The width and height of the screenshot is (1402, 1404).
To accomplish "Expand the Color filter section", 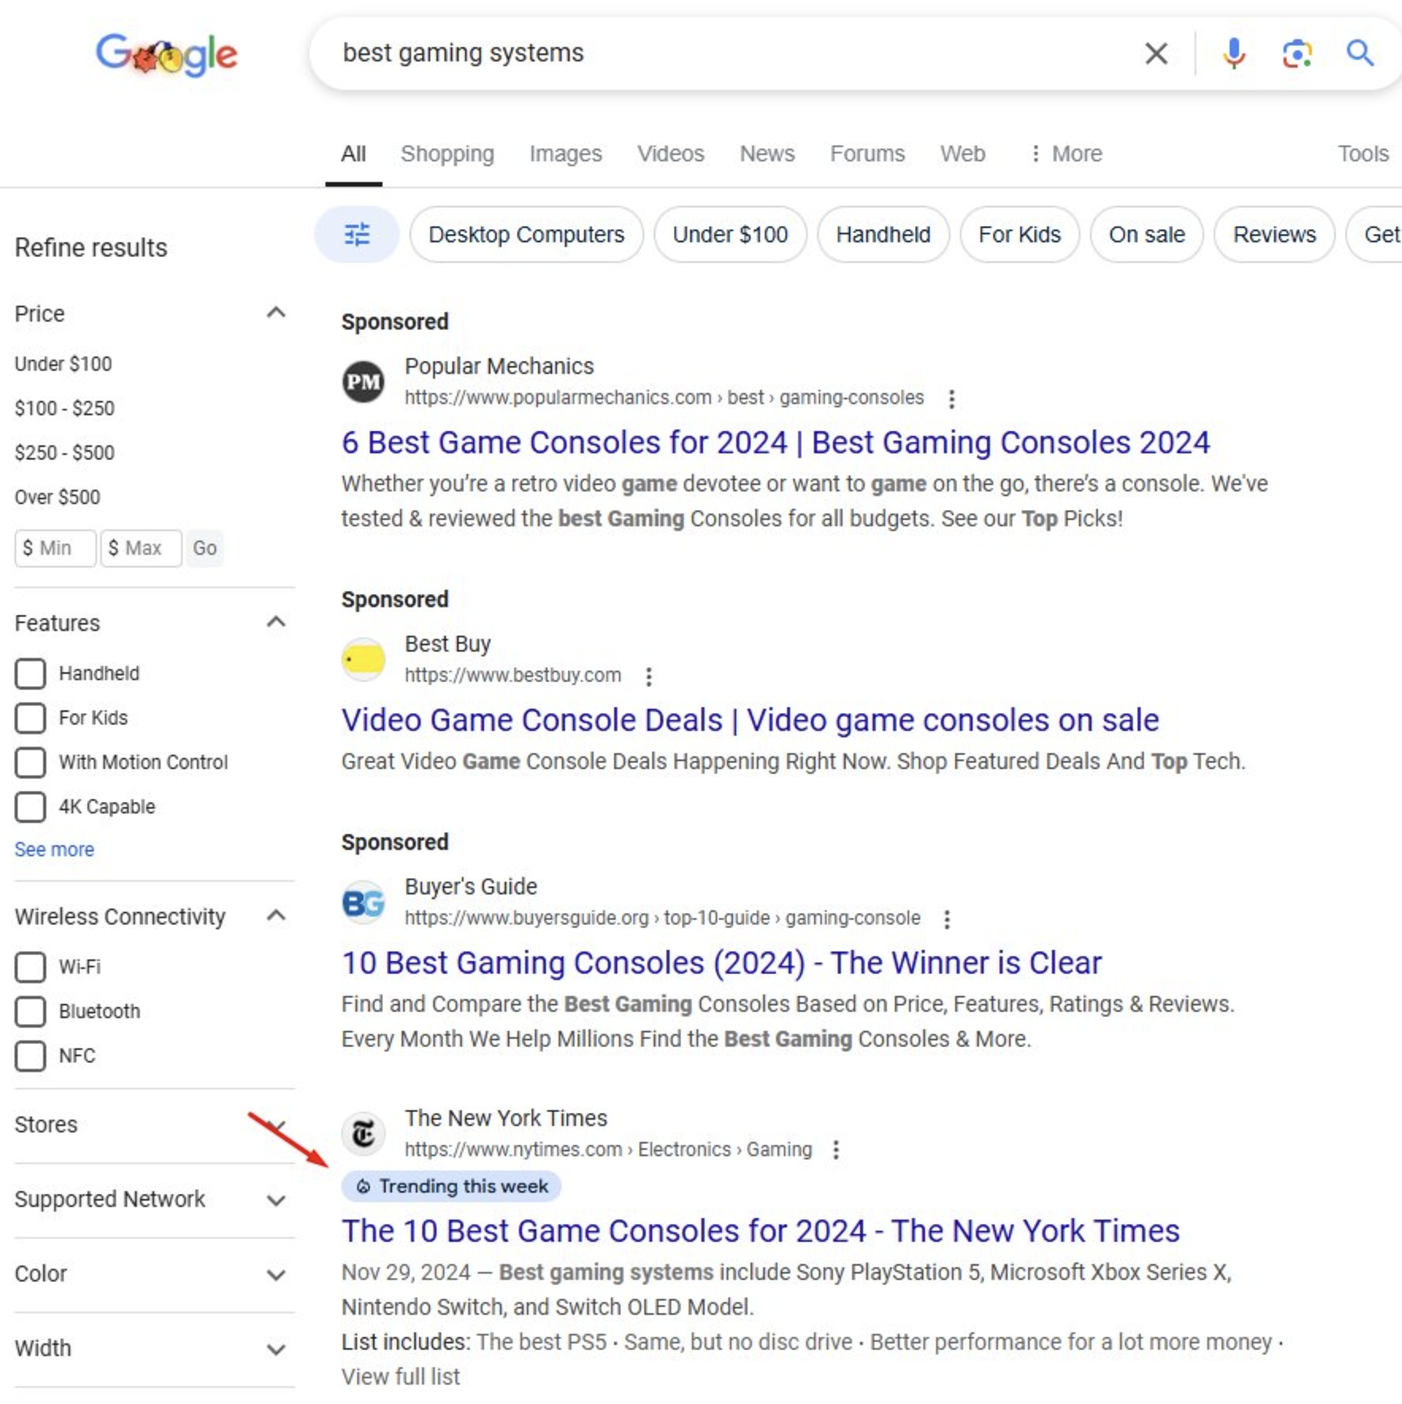I will (276, 1274).
